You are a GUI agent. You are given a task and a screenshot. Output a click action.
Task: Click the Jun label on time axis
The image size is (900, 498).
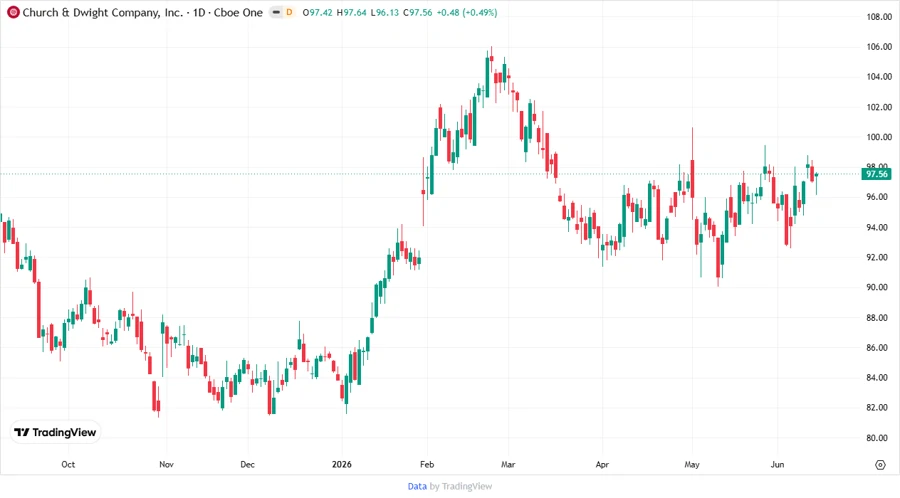click(x=777, y=464)
